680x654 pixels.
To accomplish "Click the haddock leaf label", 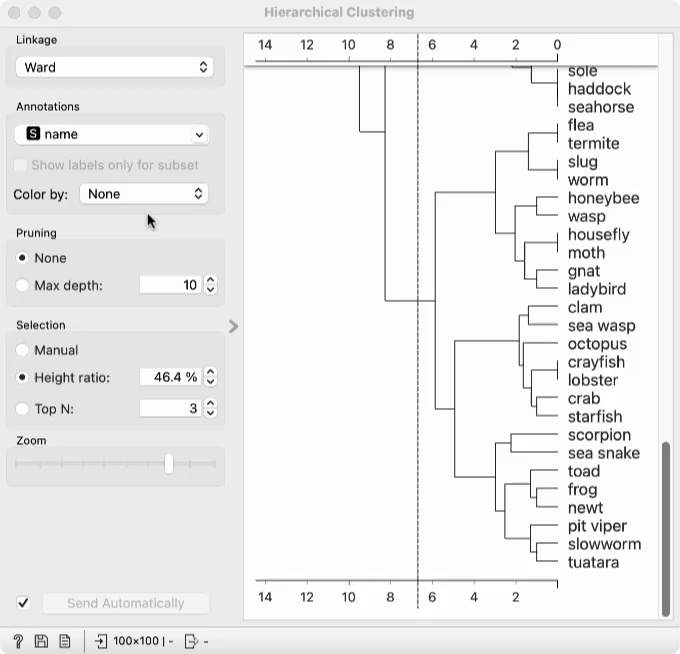I will [x=599, y=89].
